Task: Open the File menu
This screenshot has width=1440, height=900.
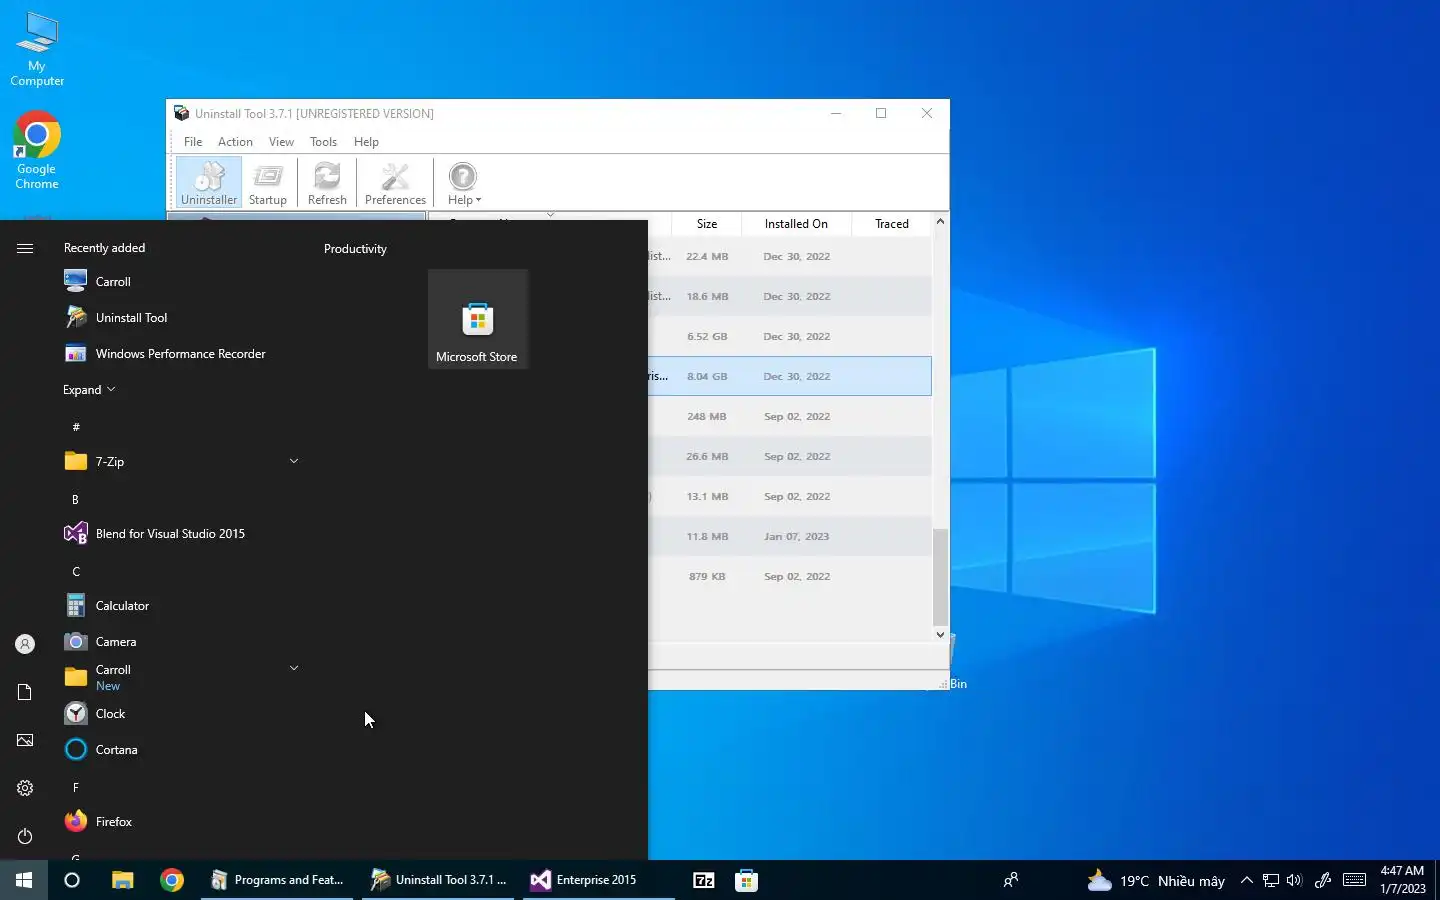Action: click(x=193, y=142)
